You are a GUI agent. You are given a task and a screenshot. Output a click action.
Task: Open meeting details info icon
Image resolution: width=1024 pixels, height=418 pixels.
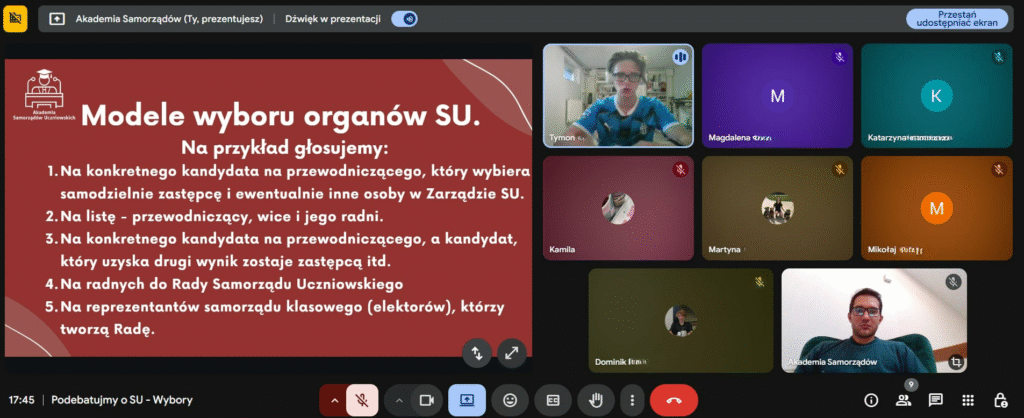pyautogui.click(x=871, y=400)
